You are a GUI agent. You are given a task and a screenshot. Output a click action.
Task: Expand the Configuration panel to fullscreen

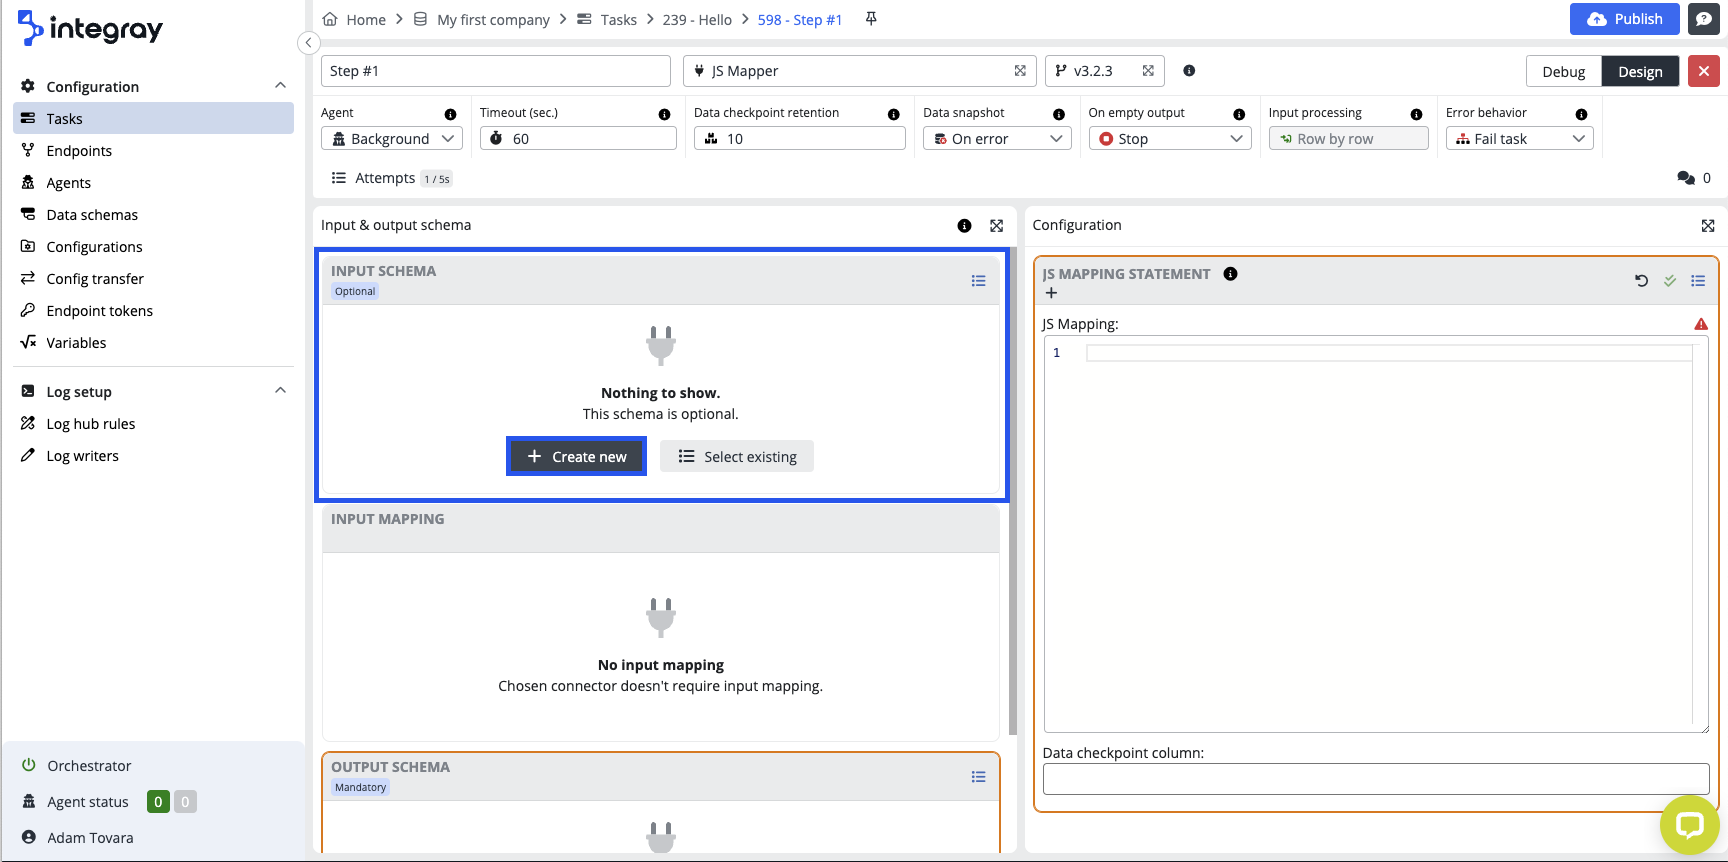[1707, 226]
